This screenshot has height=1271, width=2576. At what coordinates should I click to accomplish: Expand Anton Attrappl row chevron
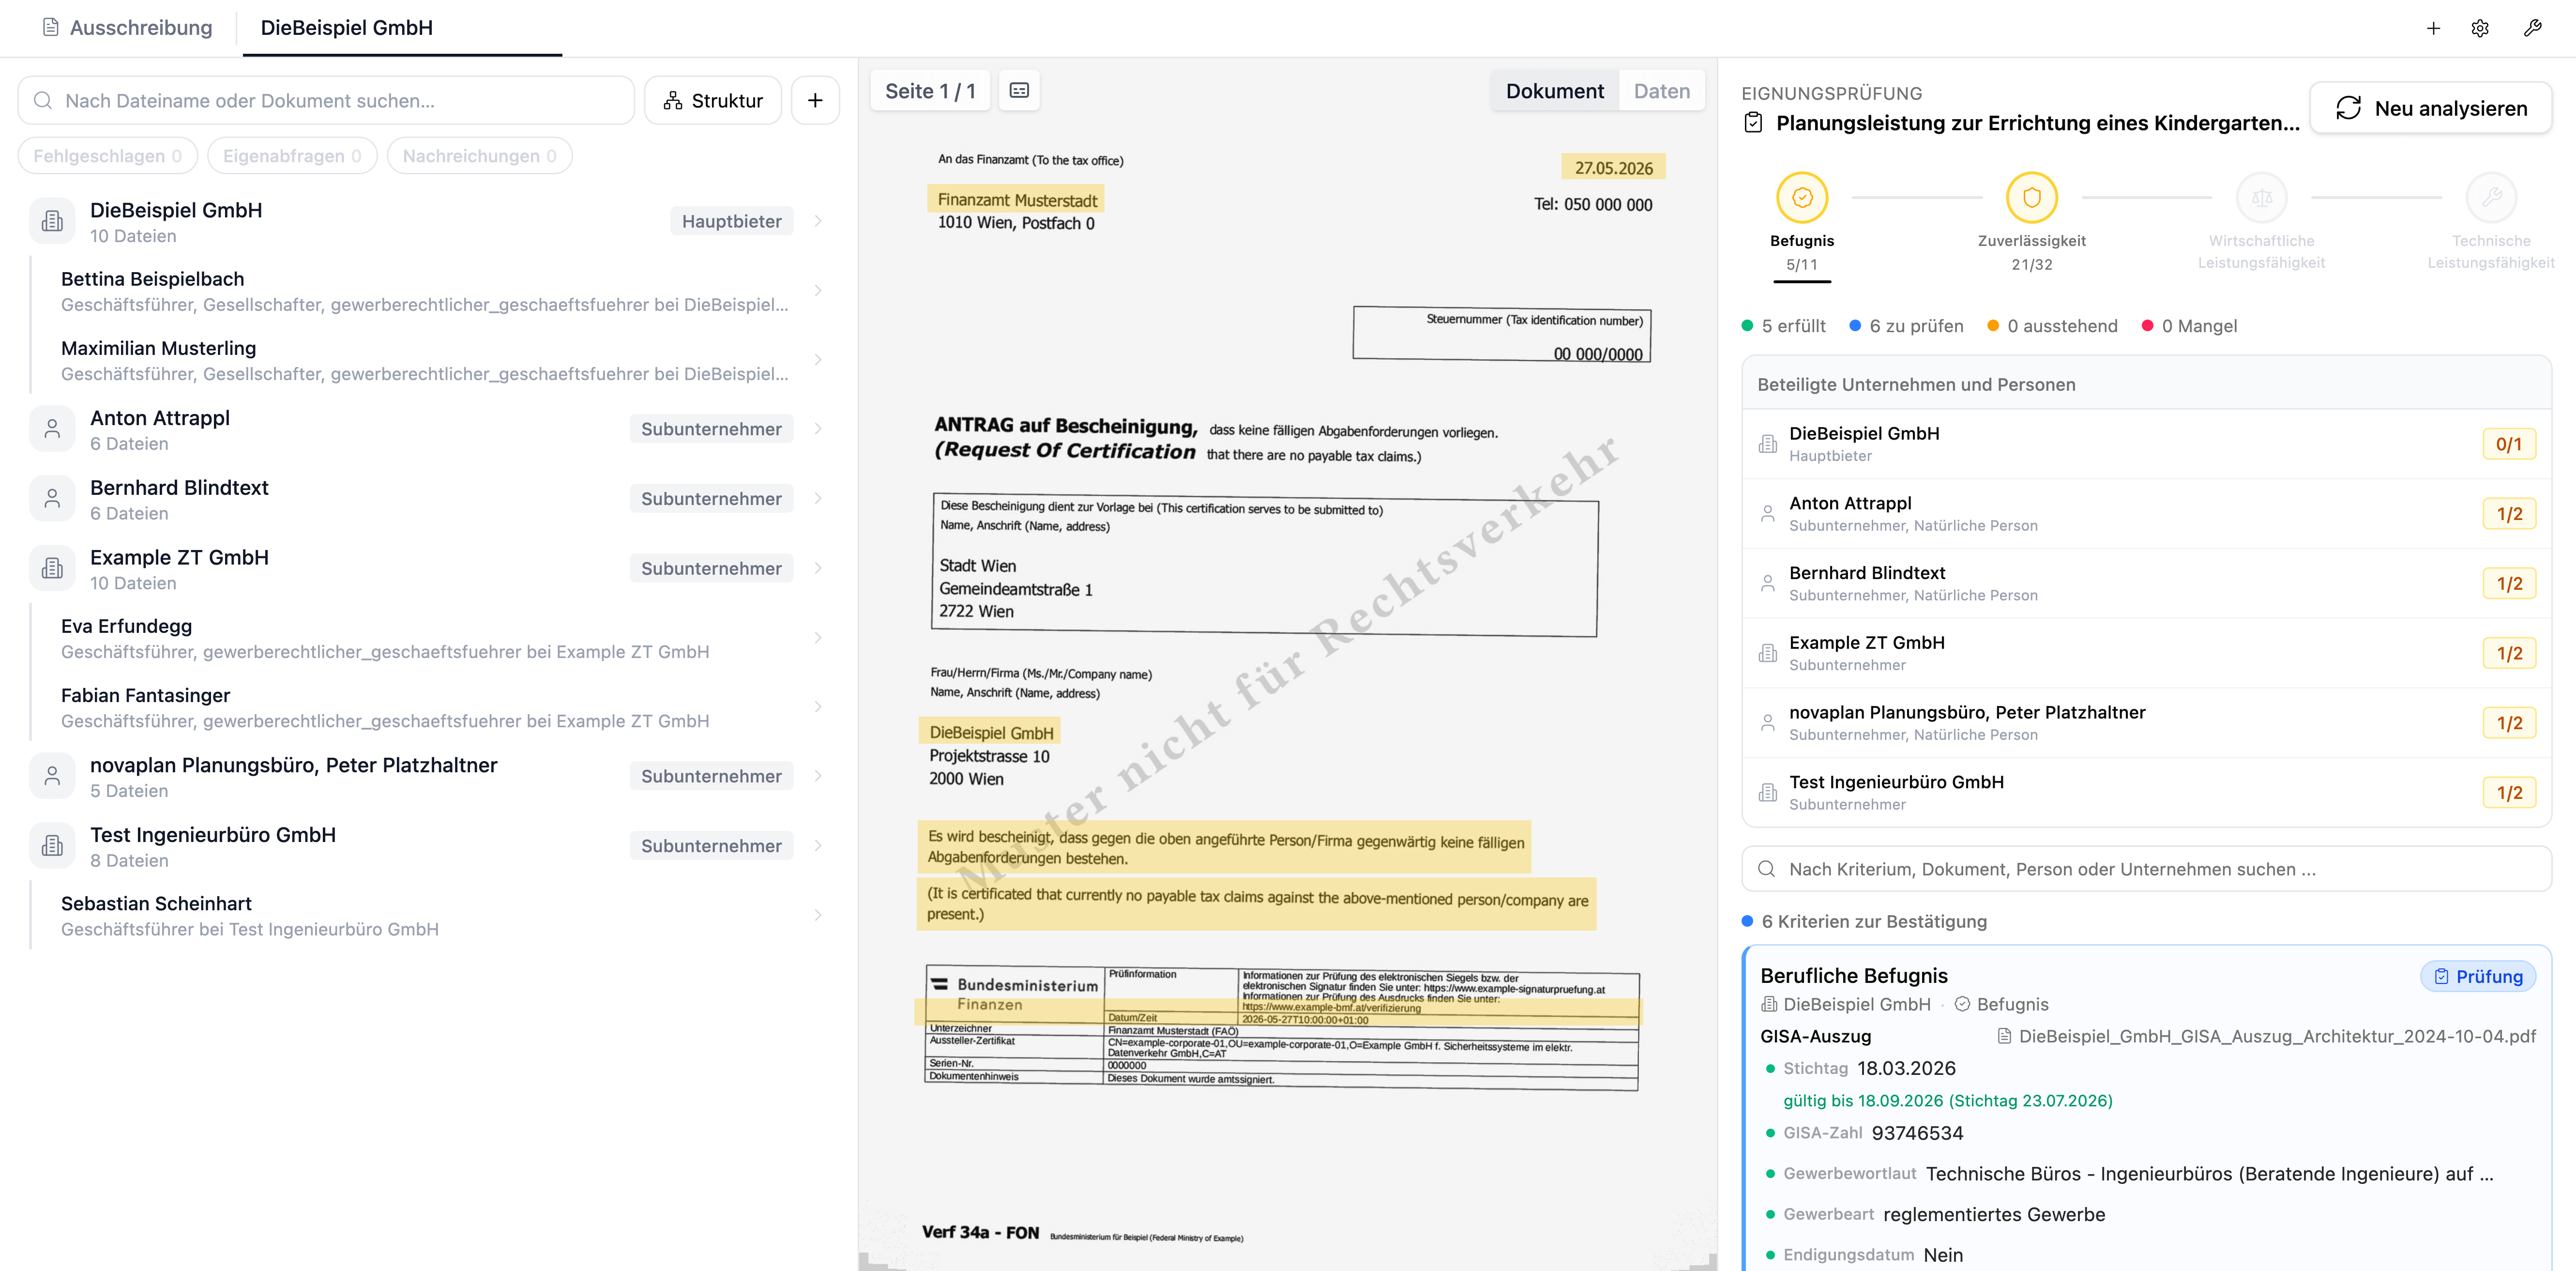pos(818,429)
